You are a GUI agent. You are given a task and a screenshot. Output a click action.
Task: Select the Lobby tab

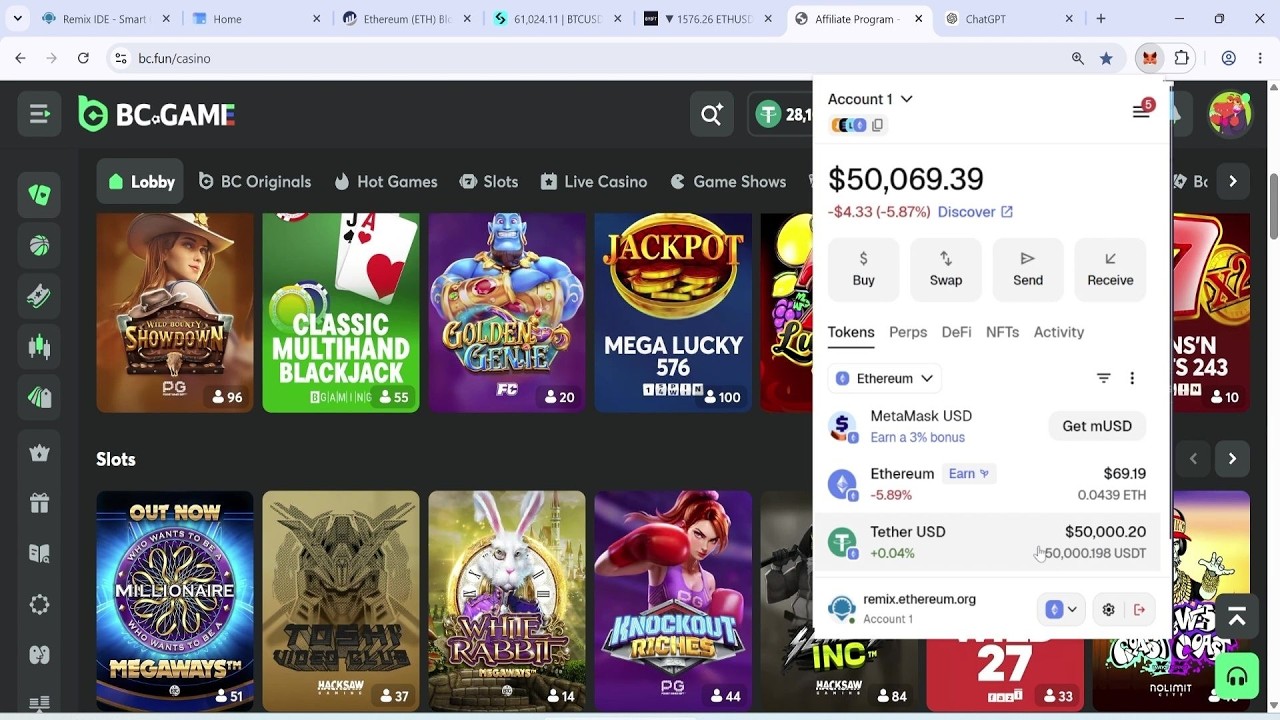140,181
